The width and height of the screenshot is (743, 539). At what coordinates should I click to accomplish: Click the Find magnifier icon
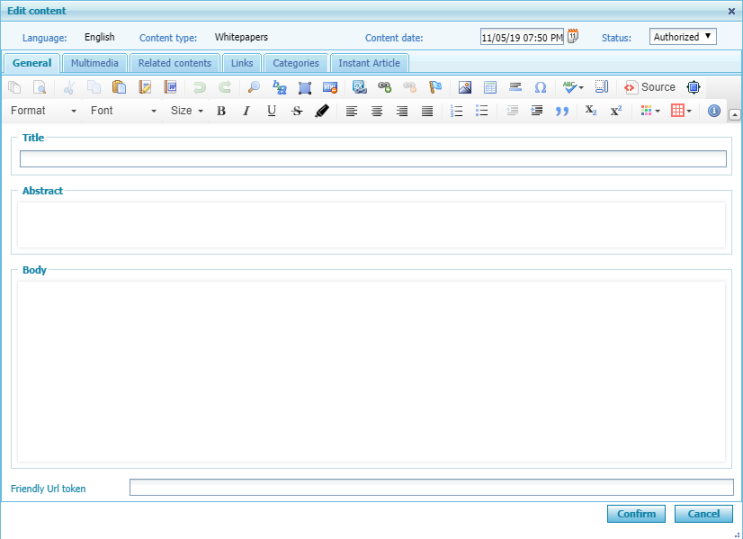pos(254,88)
